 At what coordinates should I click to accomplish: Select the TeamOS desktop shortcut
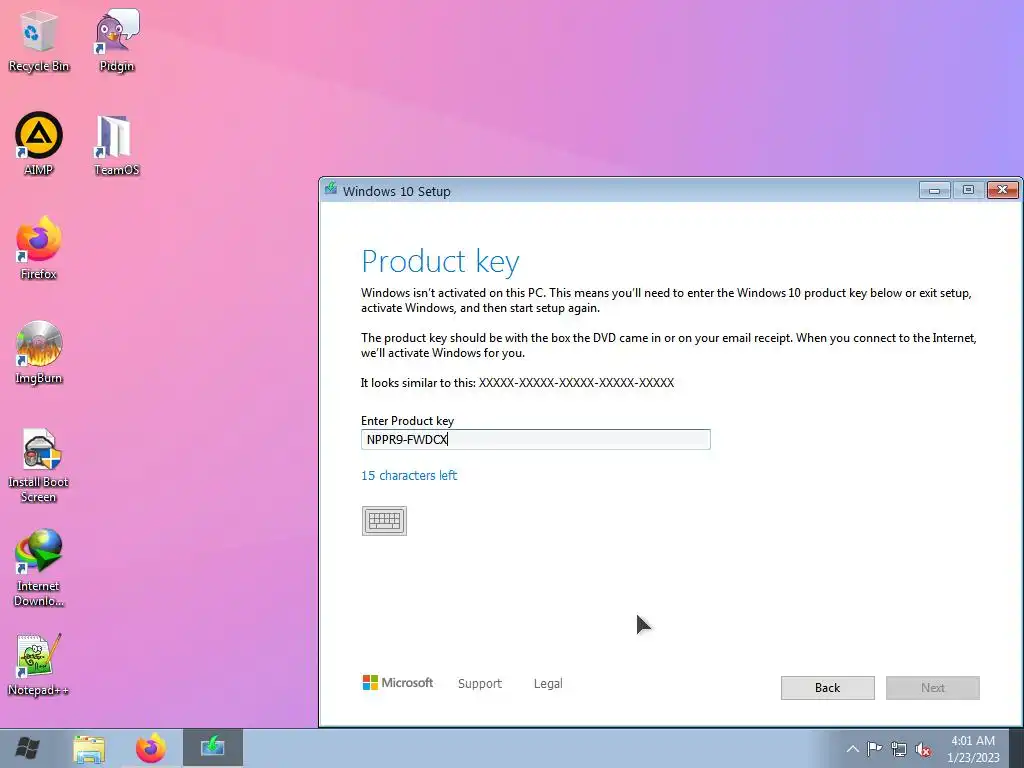117,144
